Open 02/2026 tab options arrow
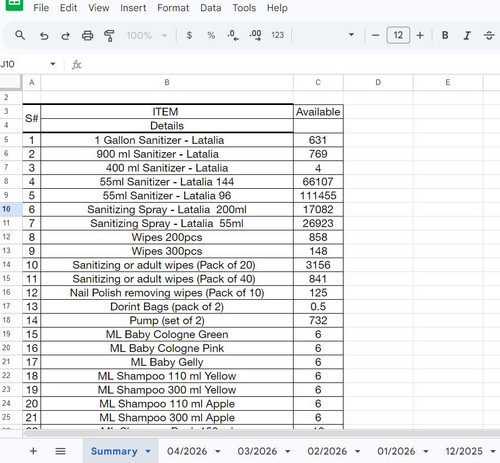Image resolution: width=500 pixels, height=463 pixels. pos(357,451)
